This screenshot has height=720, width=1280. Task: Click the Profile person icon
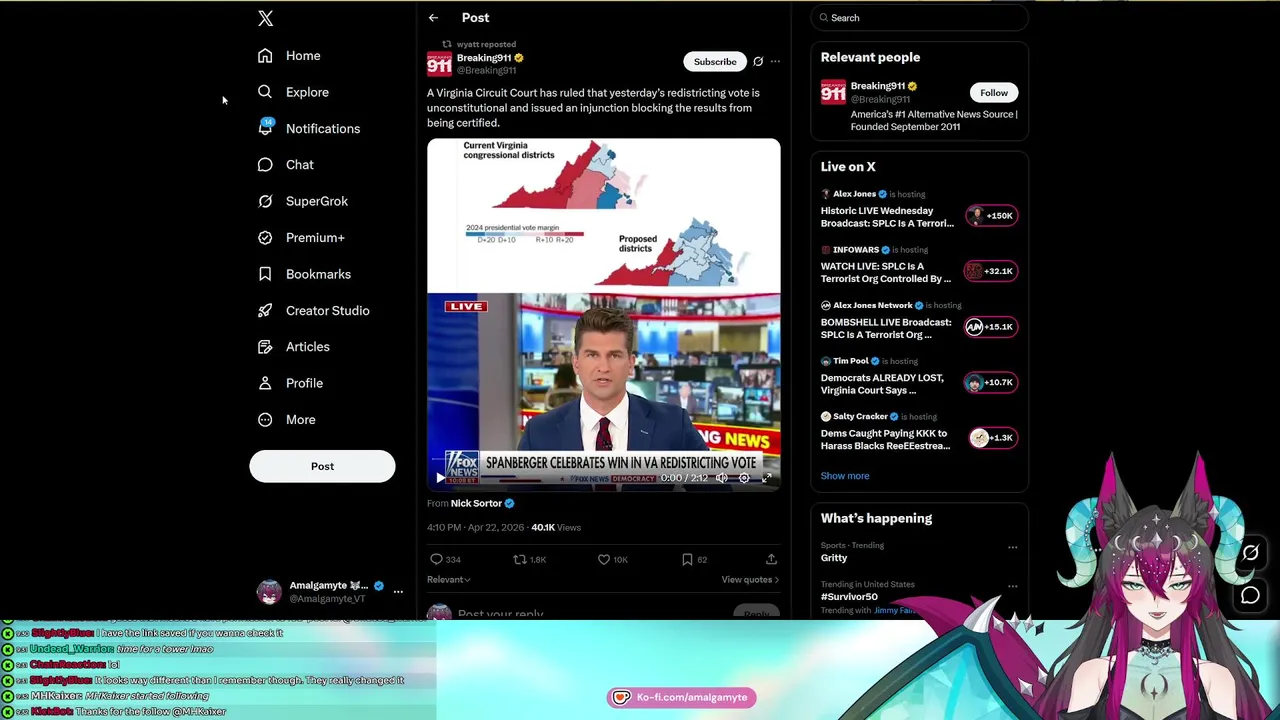[265, 383]
